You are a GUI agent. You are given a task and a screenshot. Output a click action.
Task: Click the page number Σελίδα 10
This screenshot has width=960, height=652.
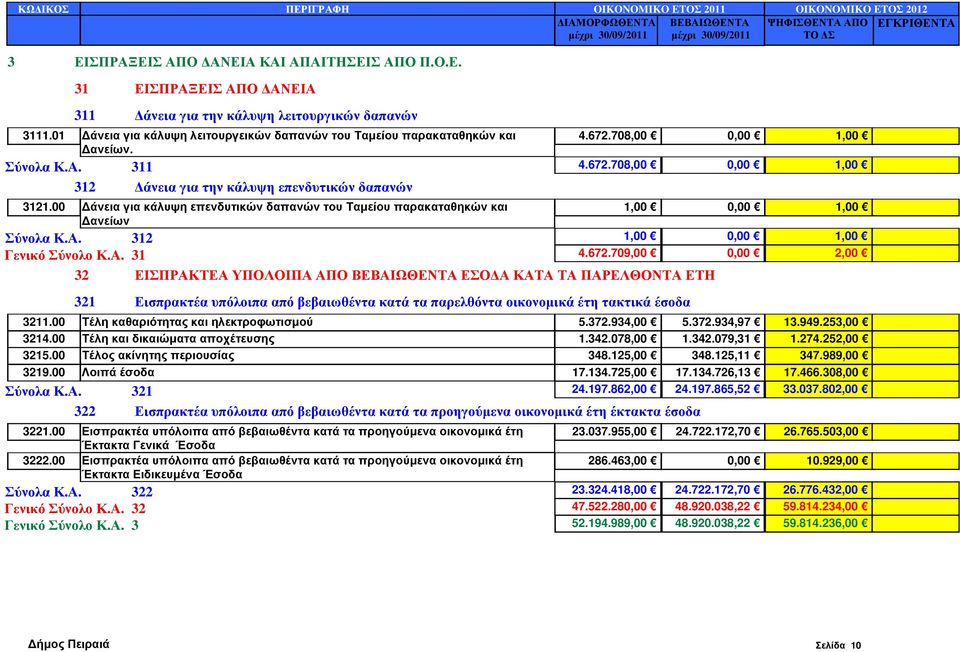click(838, 645)
